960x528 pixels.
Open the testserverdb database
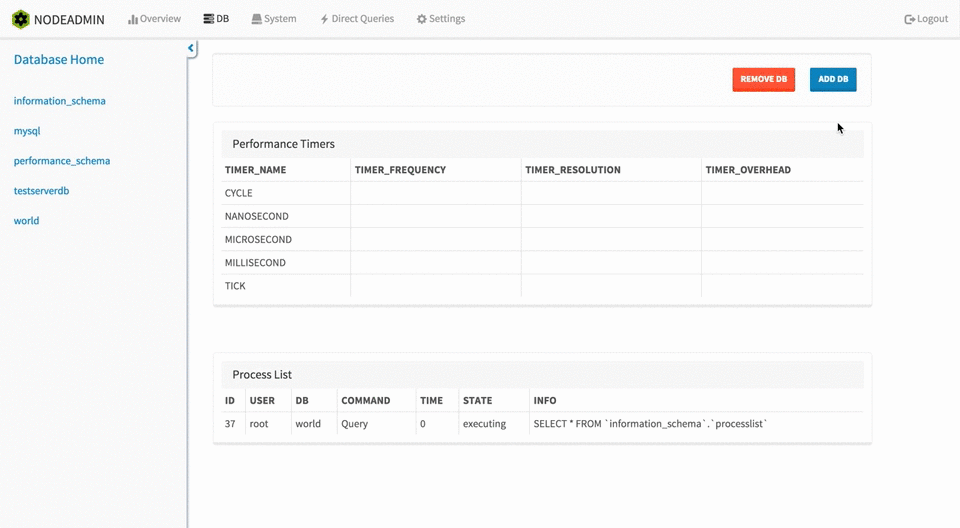(x=41, y=191)
